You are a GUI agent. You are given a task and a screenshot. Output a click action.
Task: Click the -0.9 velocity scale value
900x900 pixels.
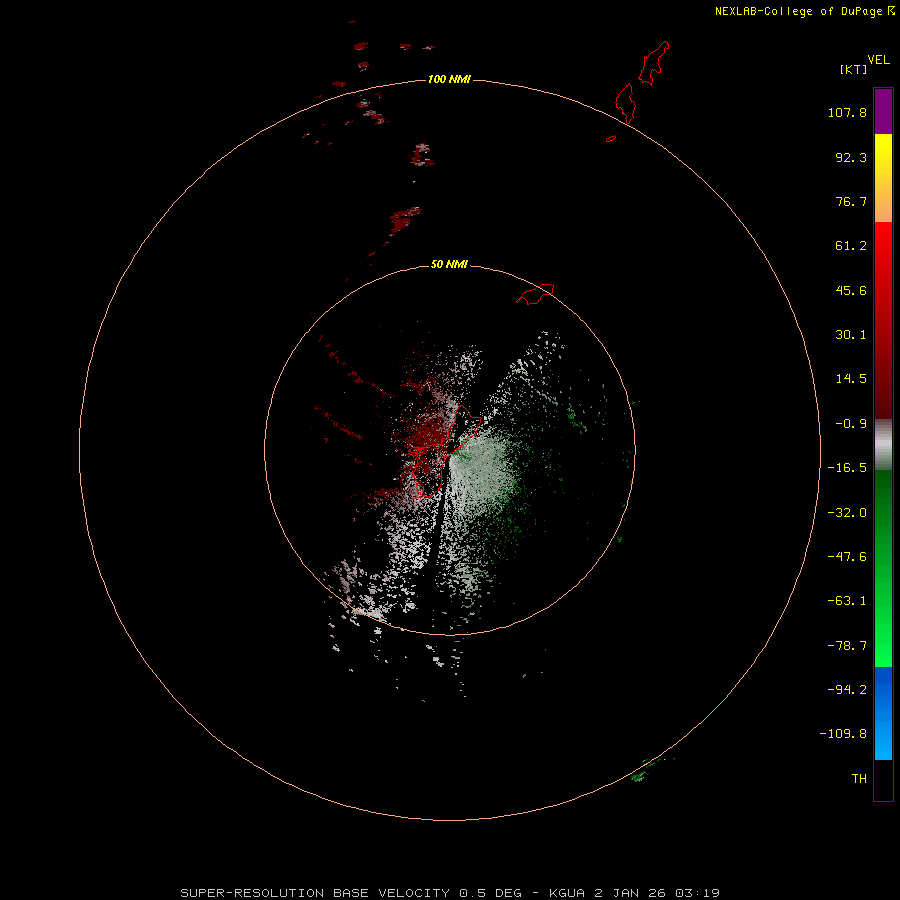pyautogui.click(x=851, y=424)
